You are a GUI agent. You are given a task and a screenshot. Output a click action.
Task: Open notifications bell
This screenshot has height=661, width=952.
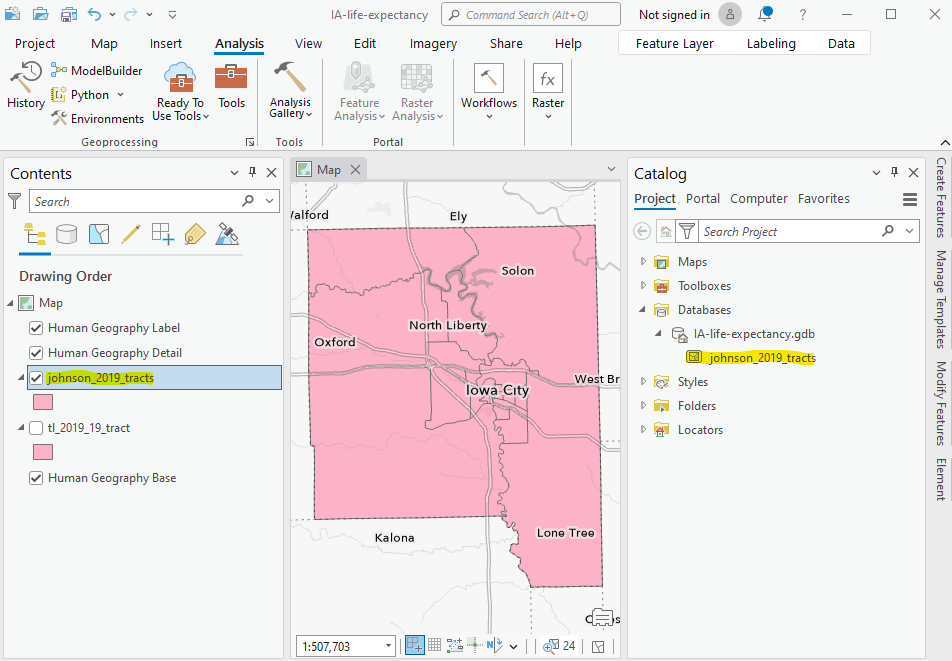[x=765, y=14]
